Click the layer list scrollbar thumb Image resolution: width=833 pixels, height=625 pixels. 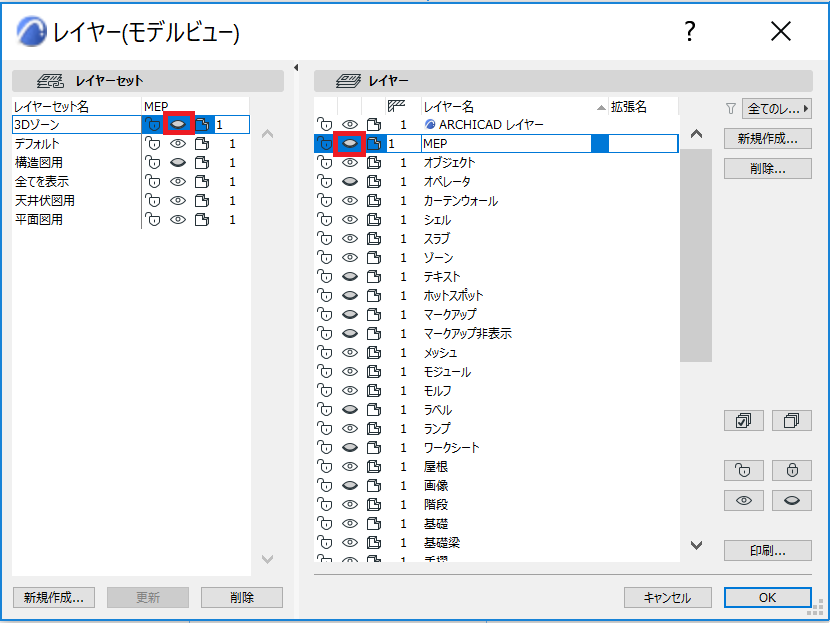click(x=696, y=255)
